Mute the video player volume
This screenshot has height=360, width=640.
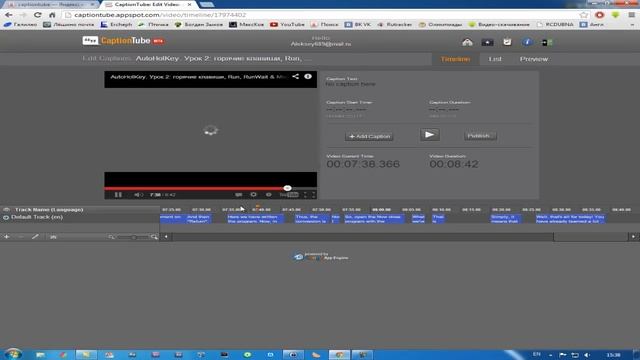pyautogui.click(x=138, y=195)
